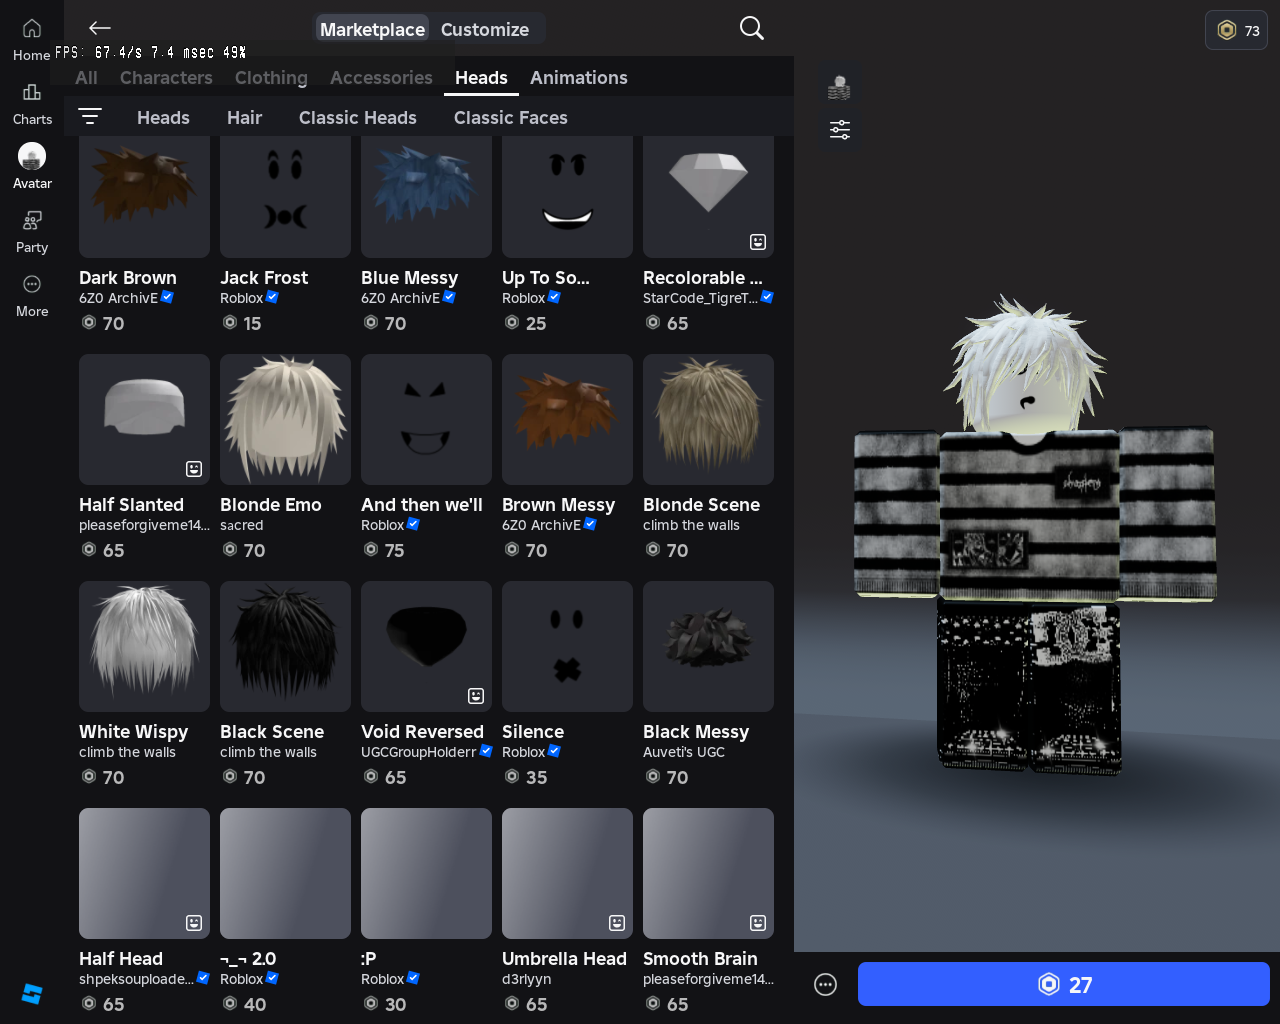Select the Brown Messy hair thumbnail
Viewport: 1280px width, 1024px height.
pyautogui.click(x=567, y=419)
